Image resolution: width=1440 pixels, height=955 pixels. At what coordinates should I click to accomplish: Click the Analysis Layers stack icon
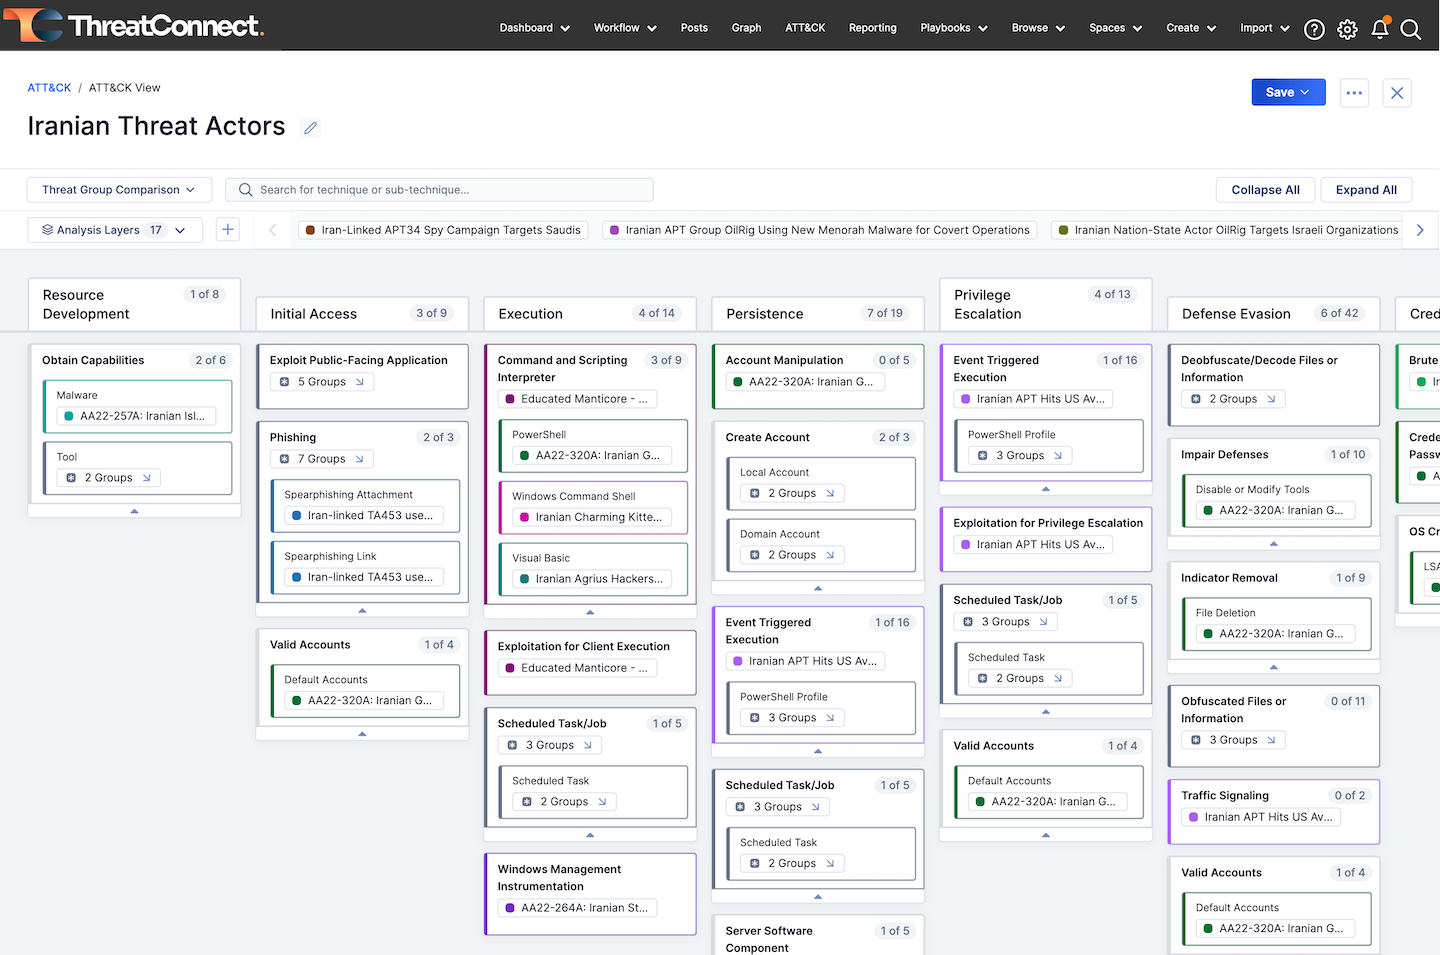47,230
